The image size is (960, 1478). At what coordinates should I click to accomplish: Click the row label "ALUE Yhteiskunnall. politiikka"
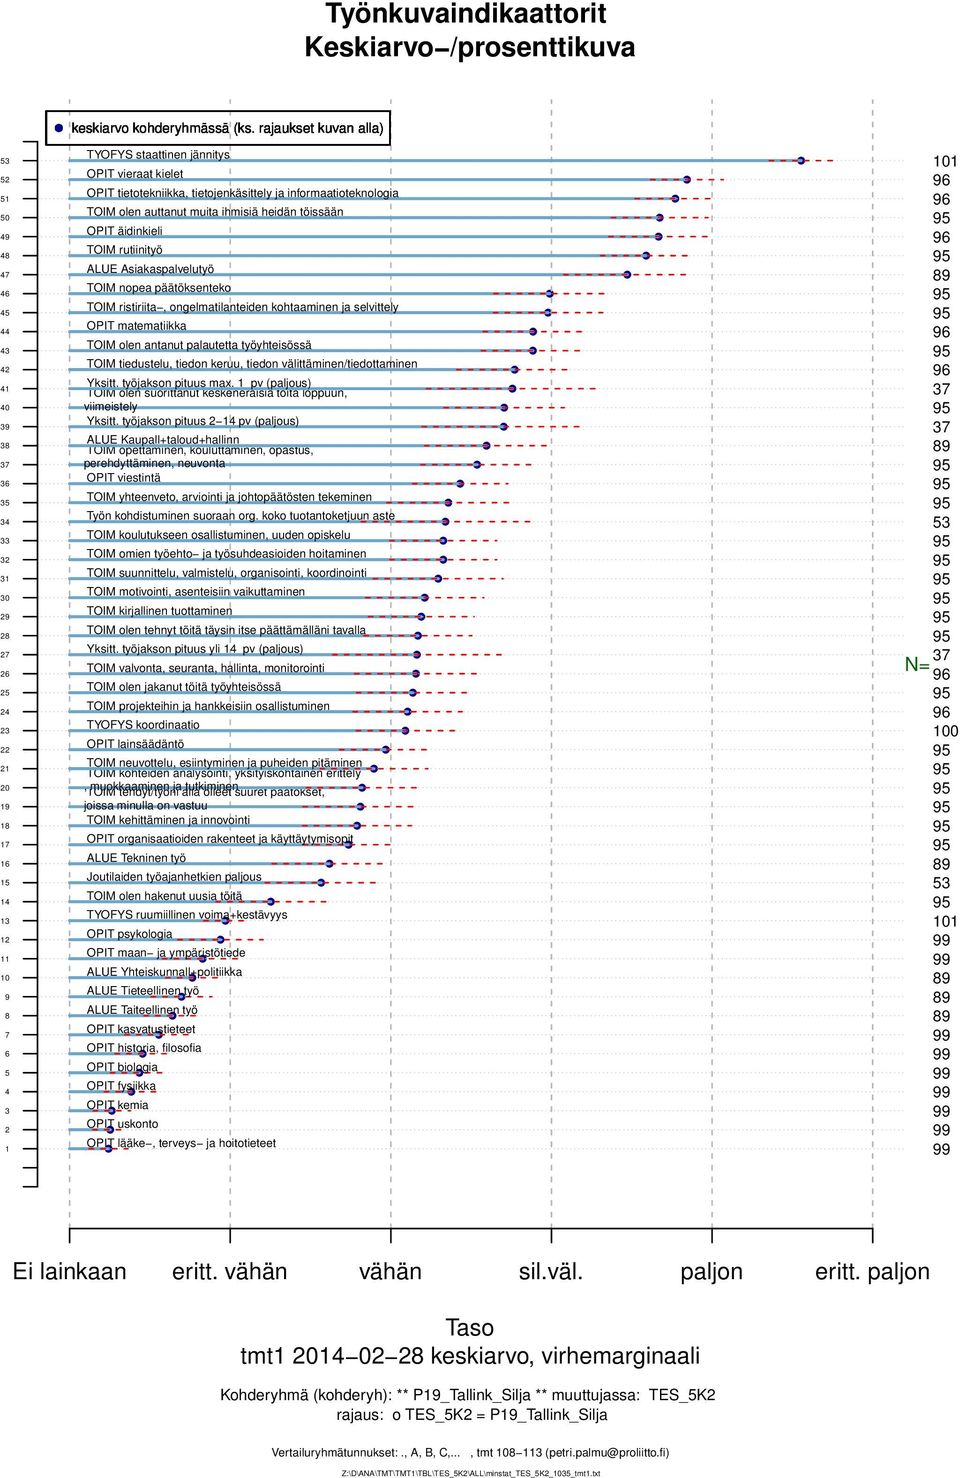click(x=164, y=972)
